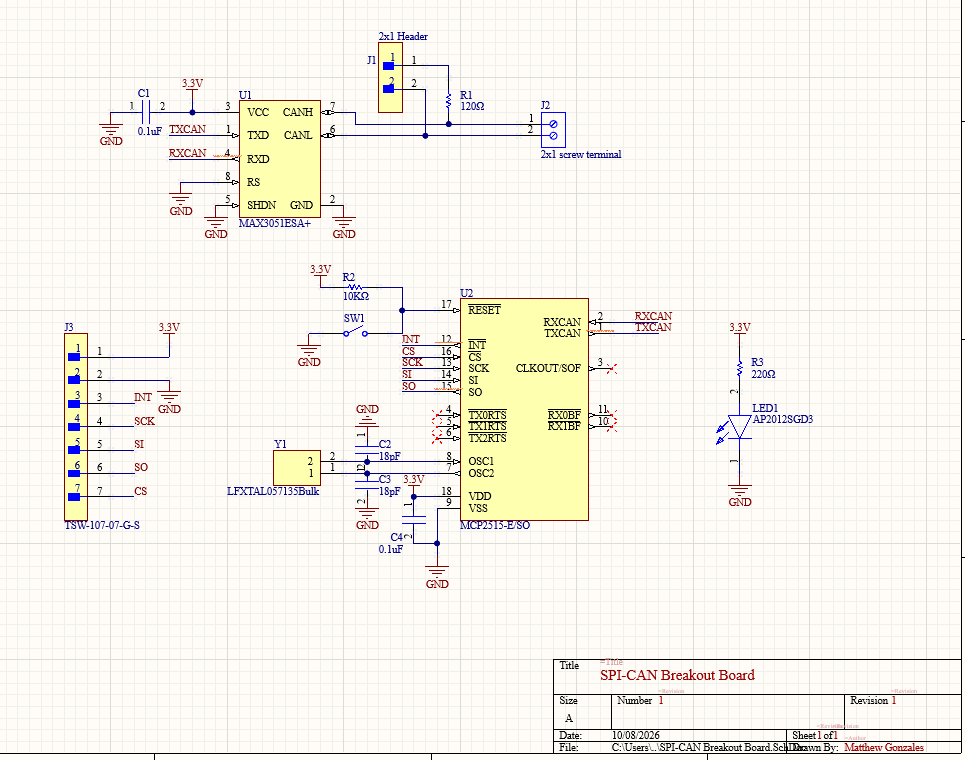The width and height of the screenshot is (965, 760).
Task: Click the "2x1 screw terminal" label
Action: (x=581, y=154)
